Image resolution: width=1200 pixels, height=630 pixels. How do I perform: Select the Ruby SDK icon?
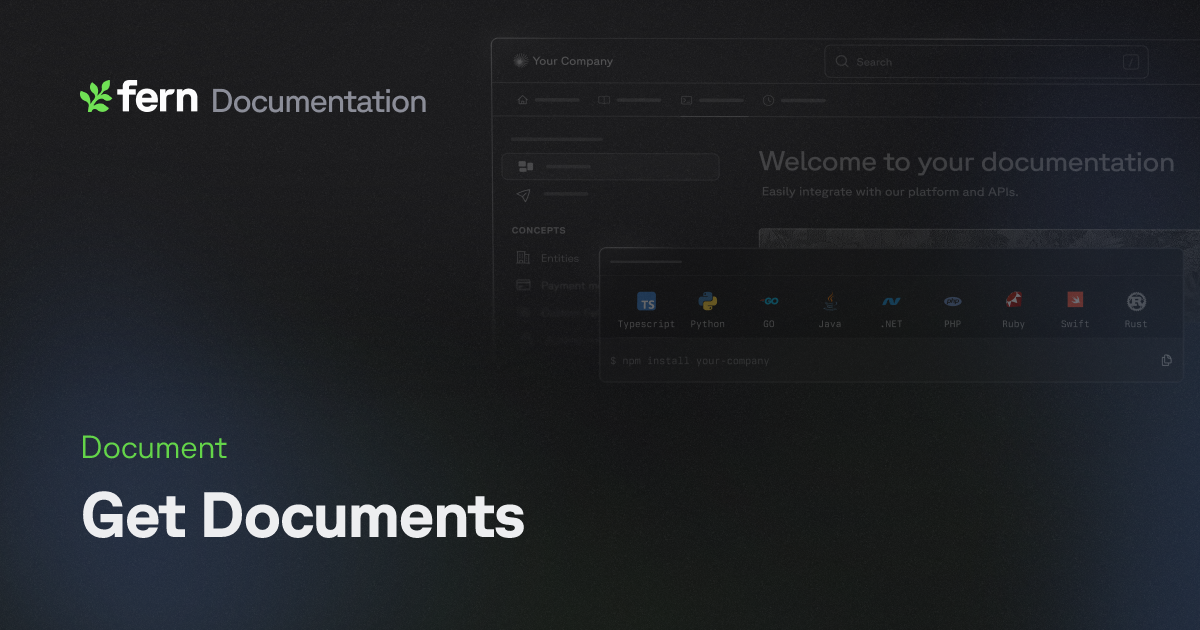(1013, 301)
